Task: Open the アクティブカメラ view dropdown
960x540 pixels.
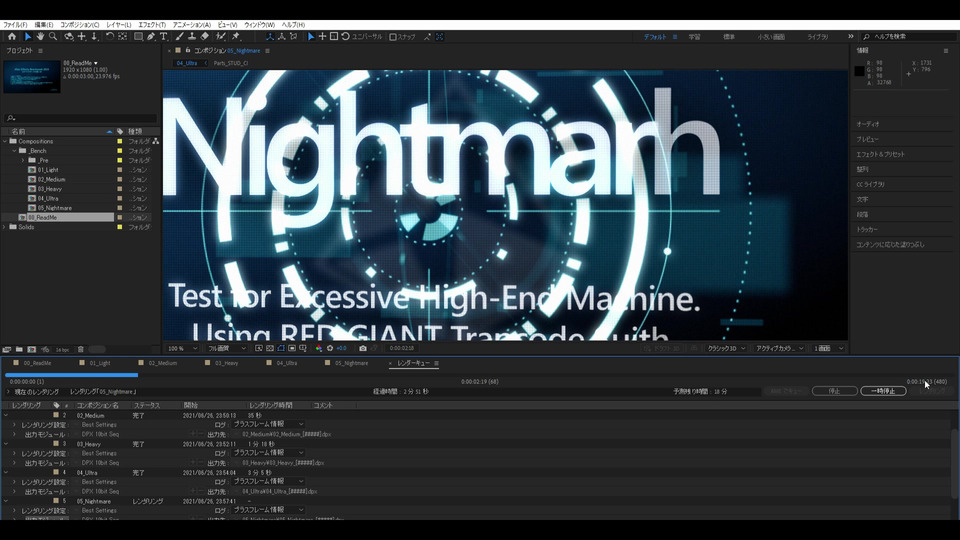Action: pyautogui.click(x=779, y=348)
